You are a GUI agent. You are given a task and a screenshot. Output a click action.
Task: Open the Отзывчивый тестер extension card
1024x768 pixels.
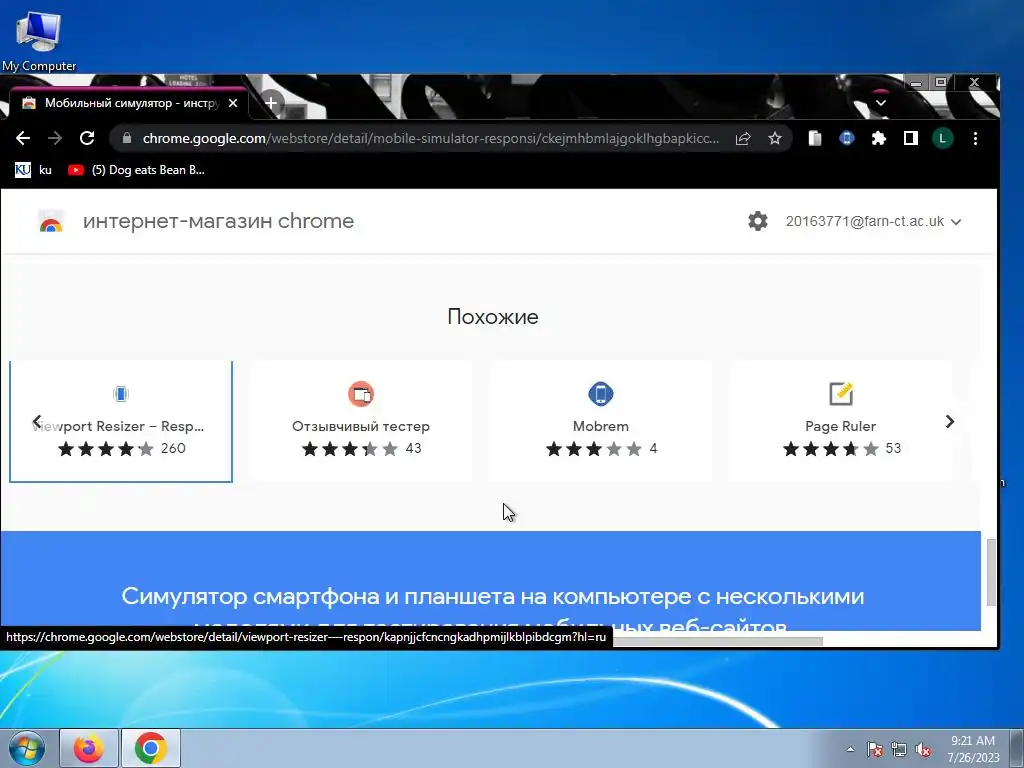pos(360,421)
